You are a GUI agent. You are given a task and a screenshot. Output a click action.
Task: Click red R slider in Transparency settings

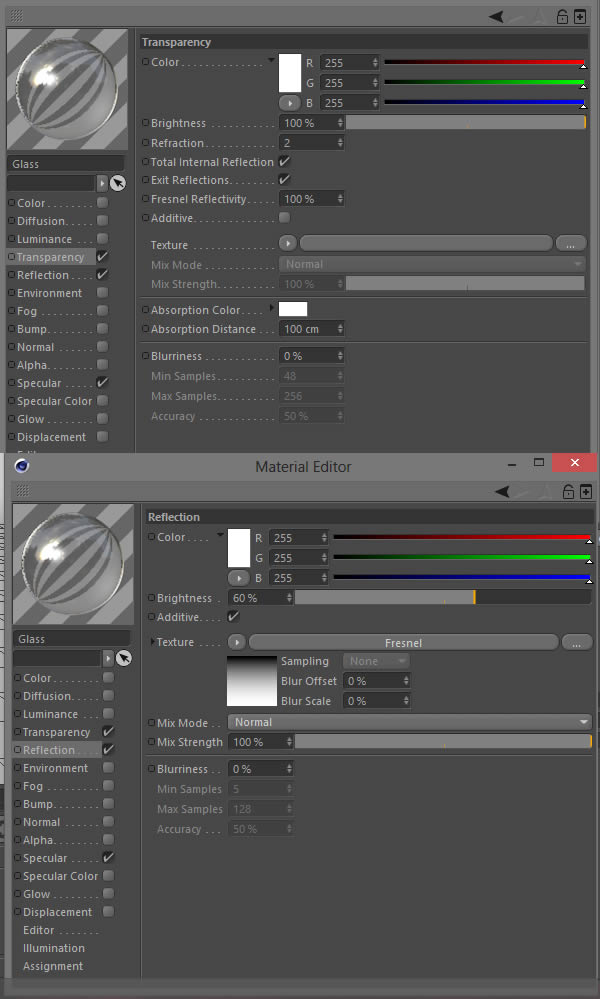tap(484, 62)
